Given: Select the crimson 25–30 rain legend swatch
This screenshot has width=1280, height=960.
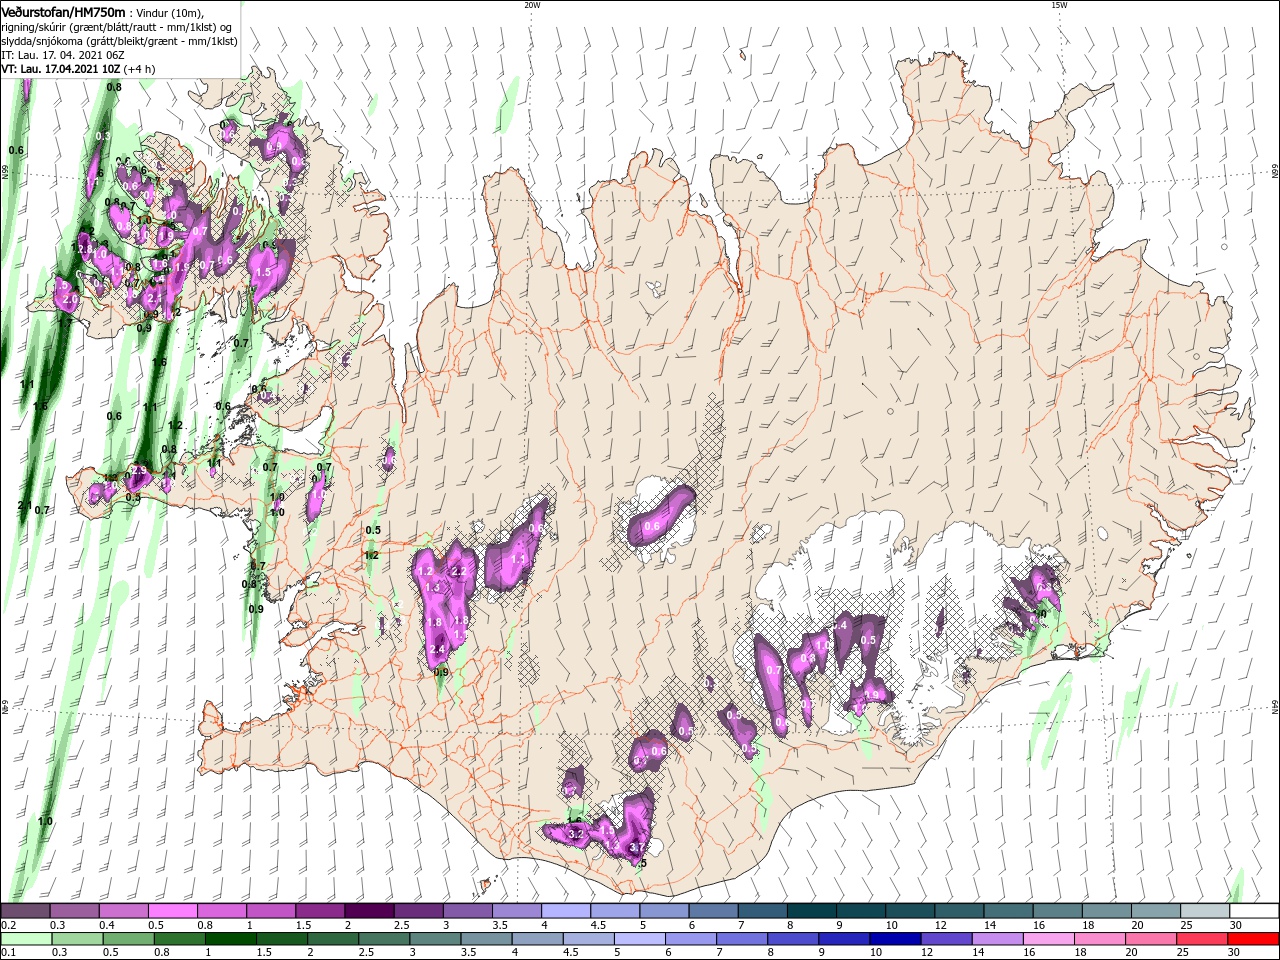Looking at the screenshot, I should (1201, 939).
